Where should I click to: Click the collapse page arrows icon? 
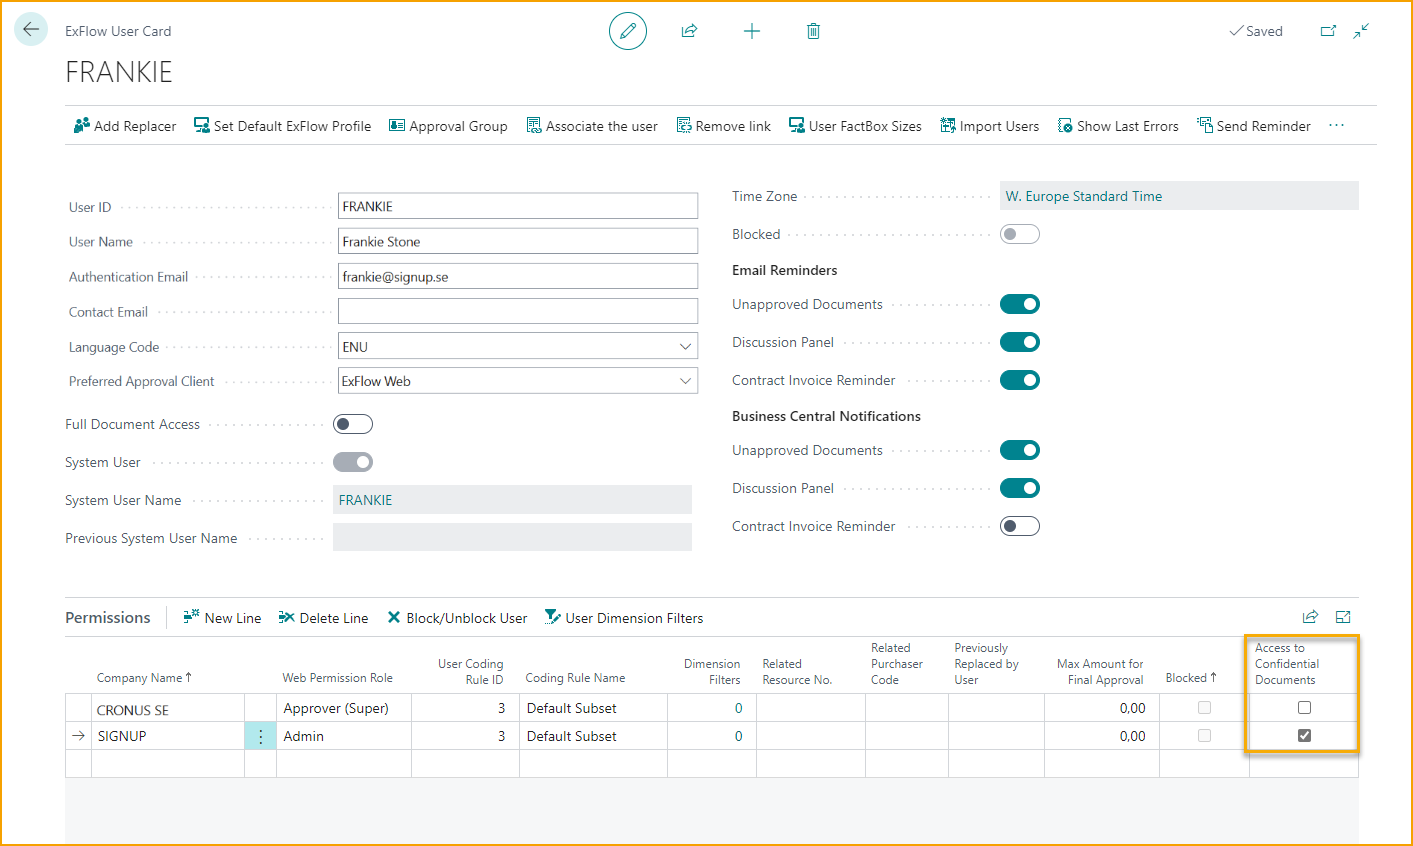coord(1361,31)
